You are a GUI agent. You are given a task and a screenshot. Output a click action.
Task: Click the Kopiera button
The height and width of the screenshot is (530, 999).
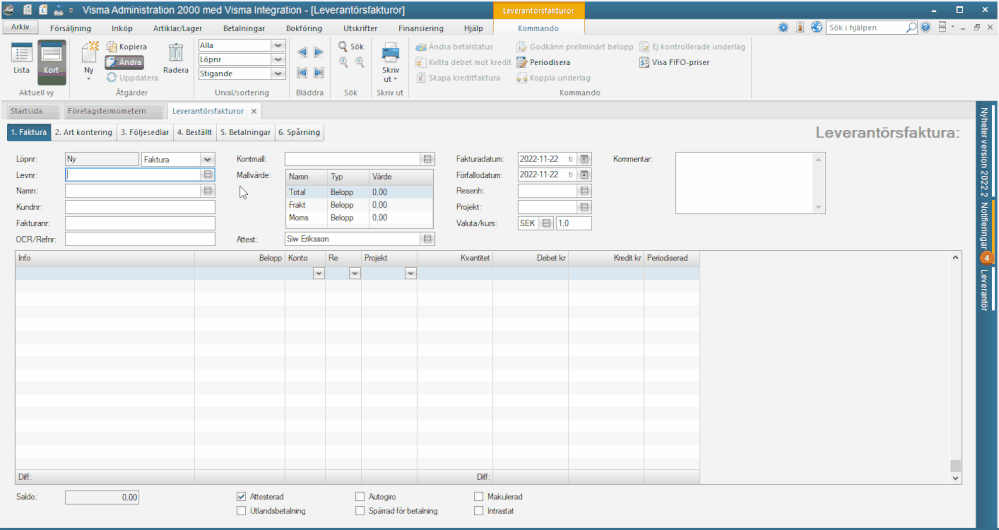pyautogui.click(x=127, y=47)
